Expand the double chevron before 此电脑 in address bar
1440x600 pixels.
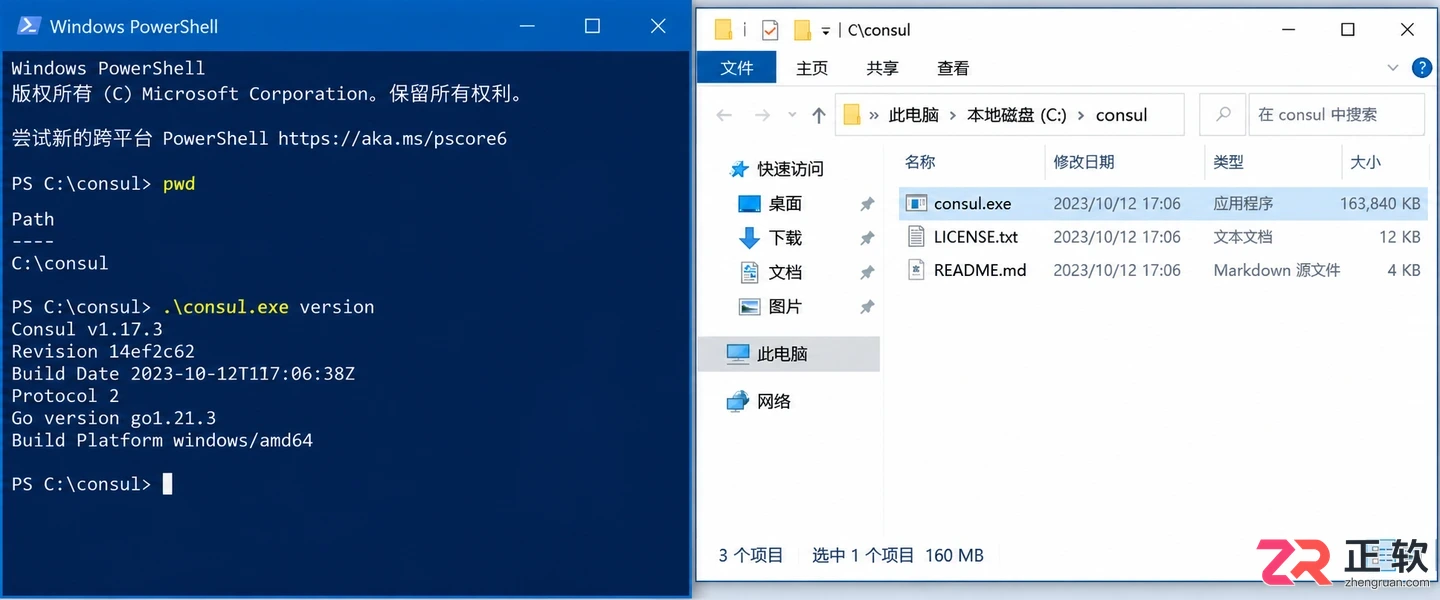tap(875, 115)
